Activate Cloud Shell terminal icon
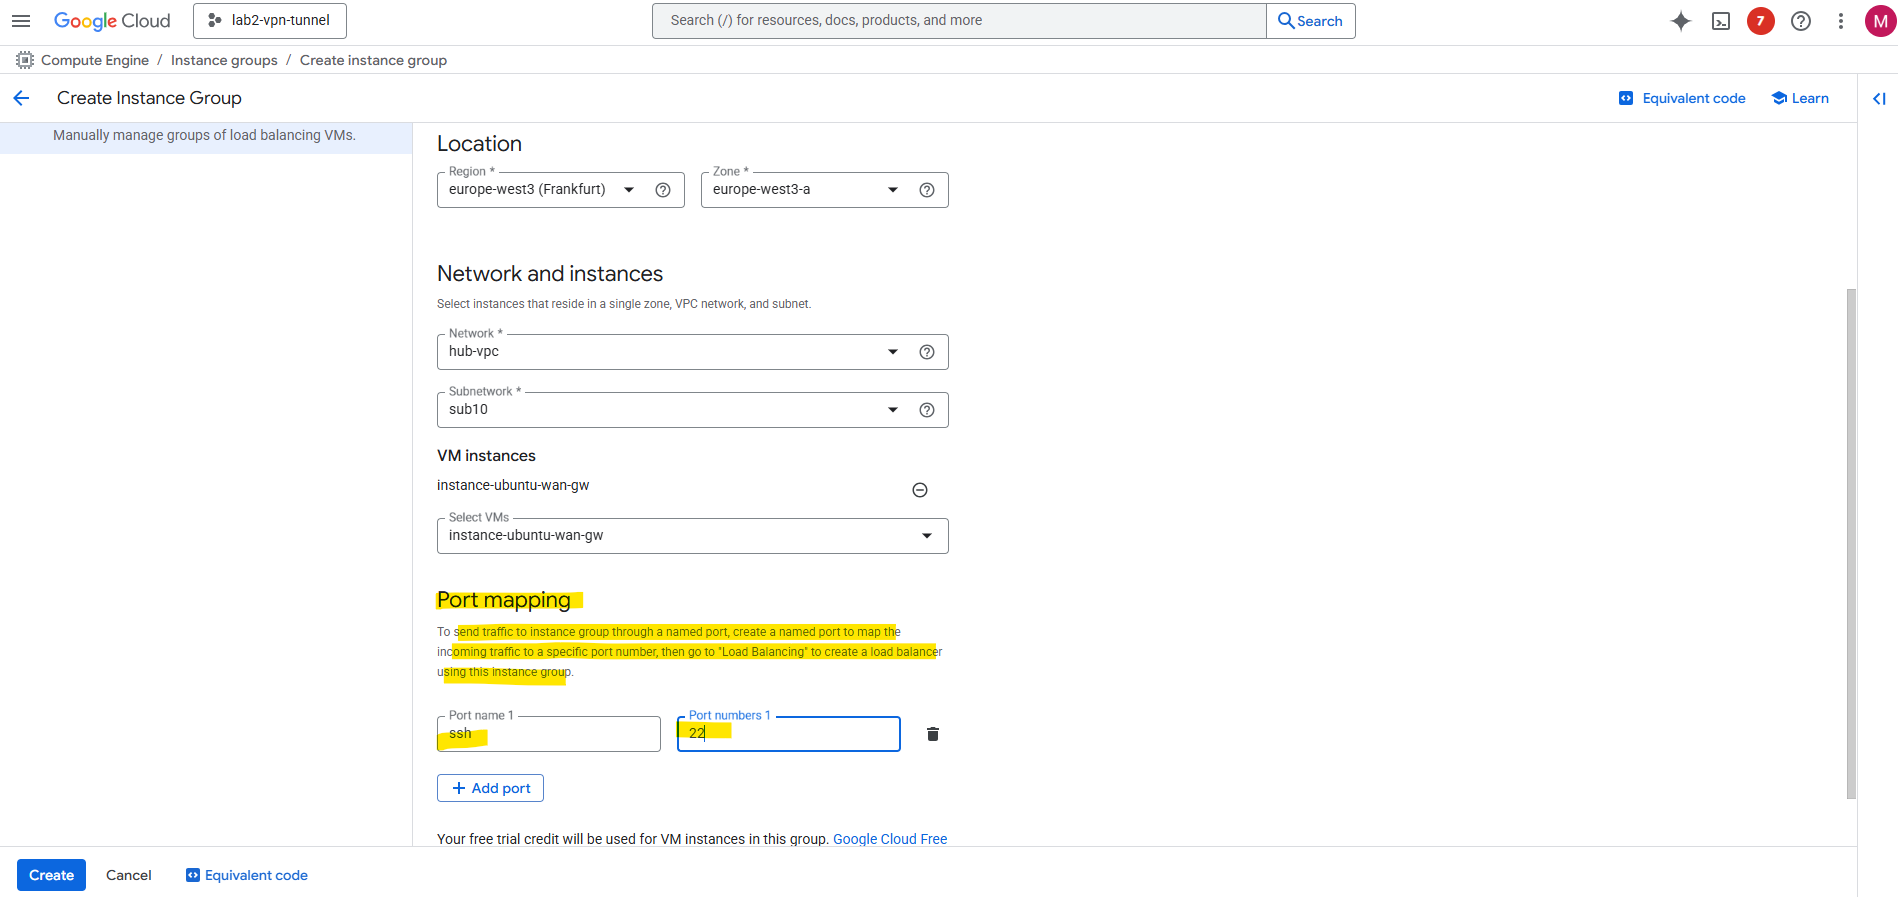 coord(1721,21)
